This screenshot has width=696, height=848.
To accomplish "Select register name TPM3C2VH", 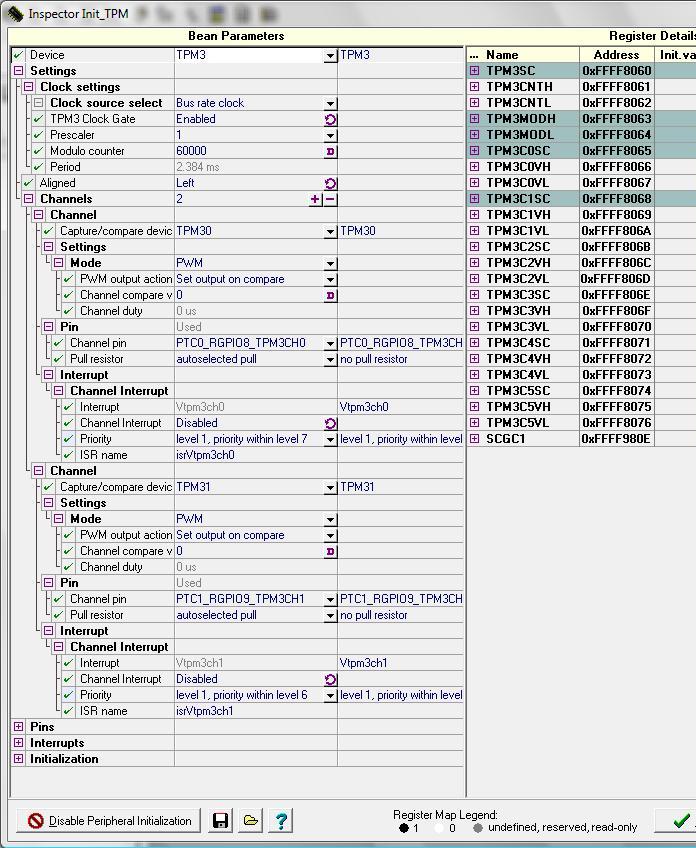I will tap(518, 262).
